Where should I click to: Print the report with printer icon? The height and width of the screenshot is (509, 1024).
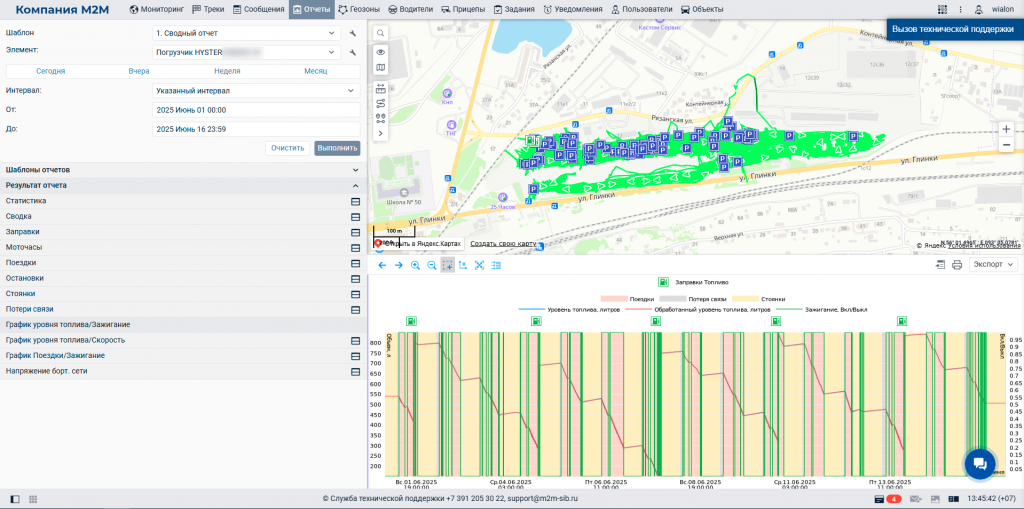[957, 265]
